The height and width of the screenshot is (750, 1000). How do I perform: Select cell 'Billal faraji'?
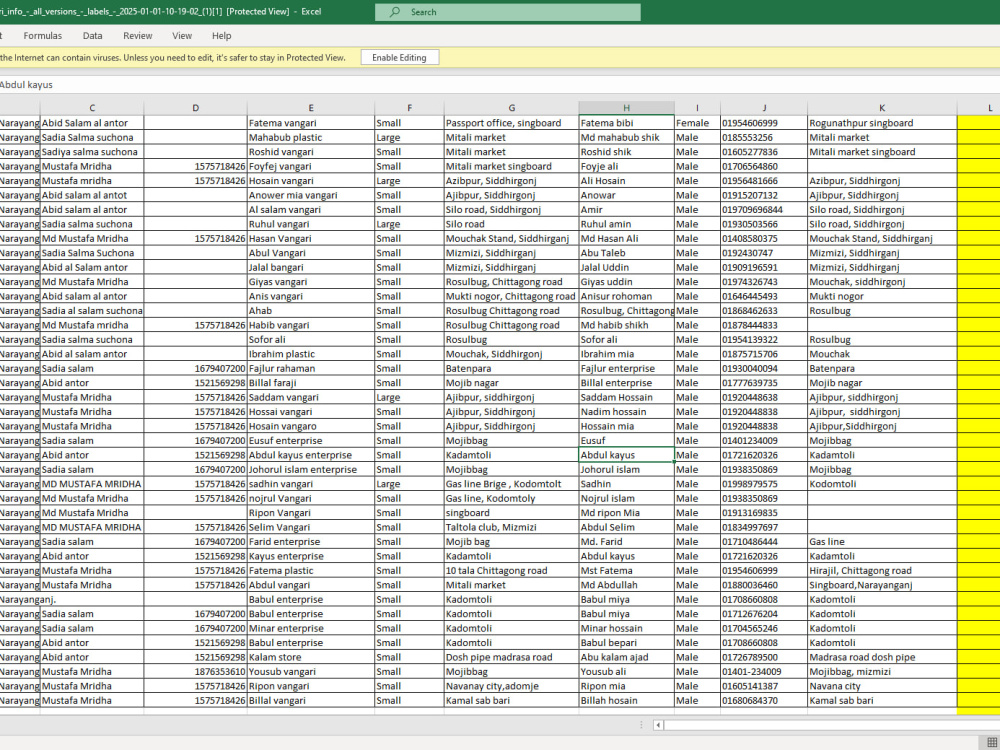click(311, 383)
